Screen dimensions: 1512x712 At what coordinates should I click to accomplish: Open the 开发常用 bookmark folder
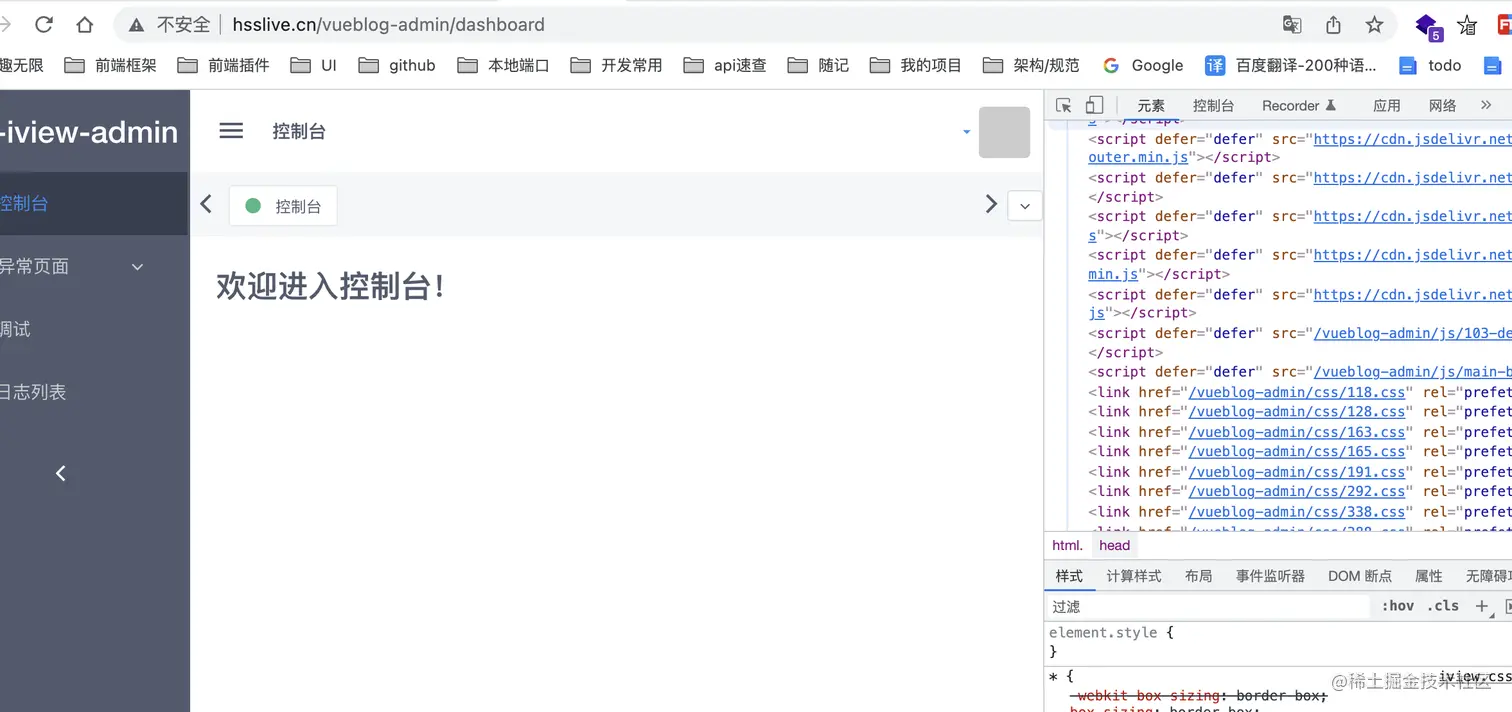[616, 65]
